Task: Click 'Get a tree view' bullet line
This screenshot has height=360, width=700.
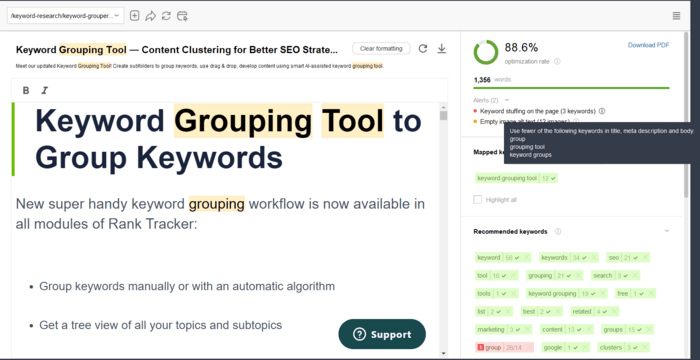Action: pyautogui.click(x=161, y=325)
